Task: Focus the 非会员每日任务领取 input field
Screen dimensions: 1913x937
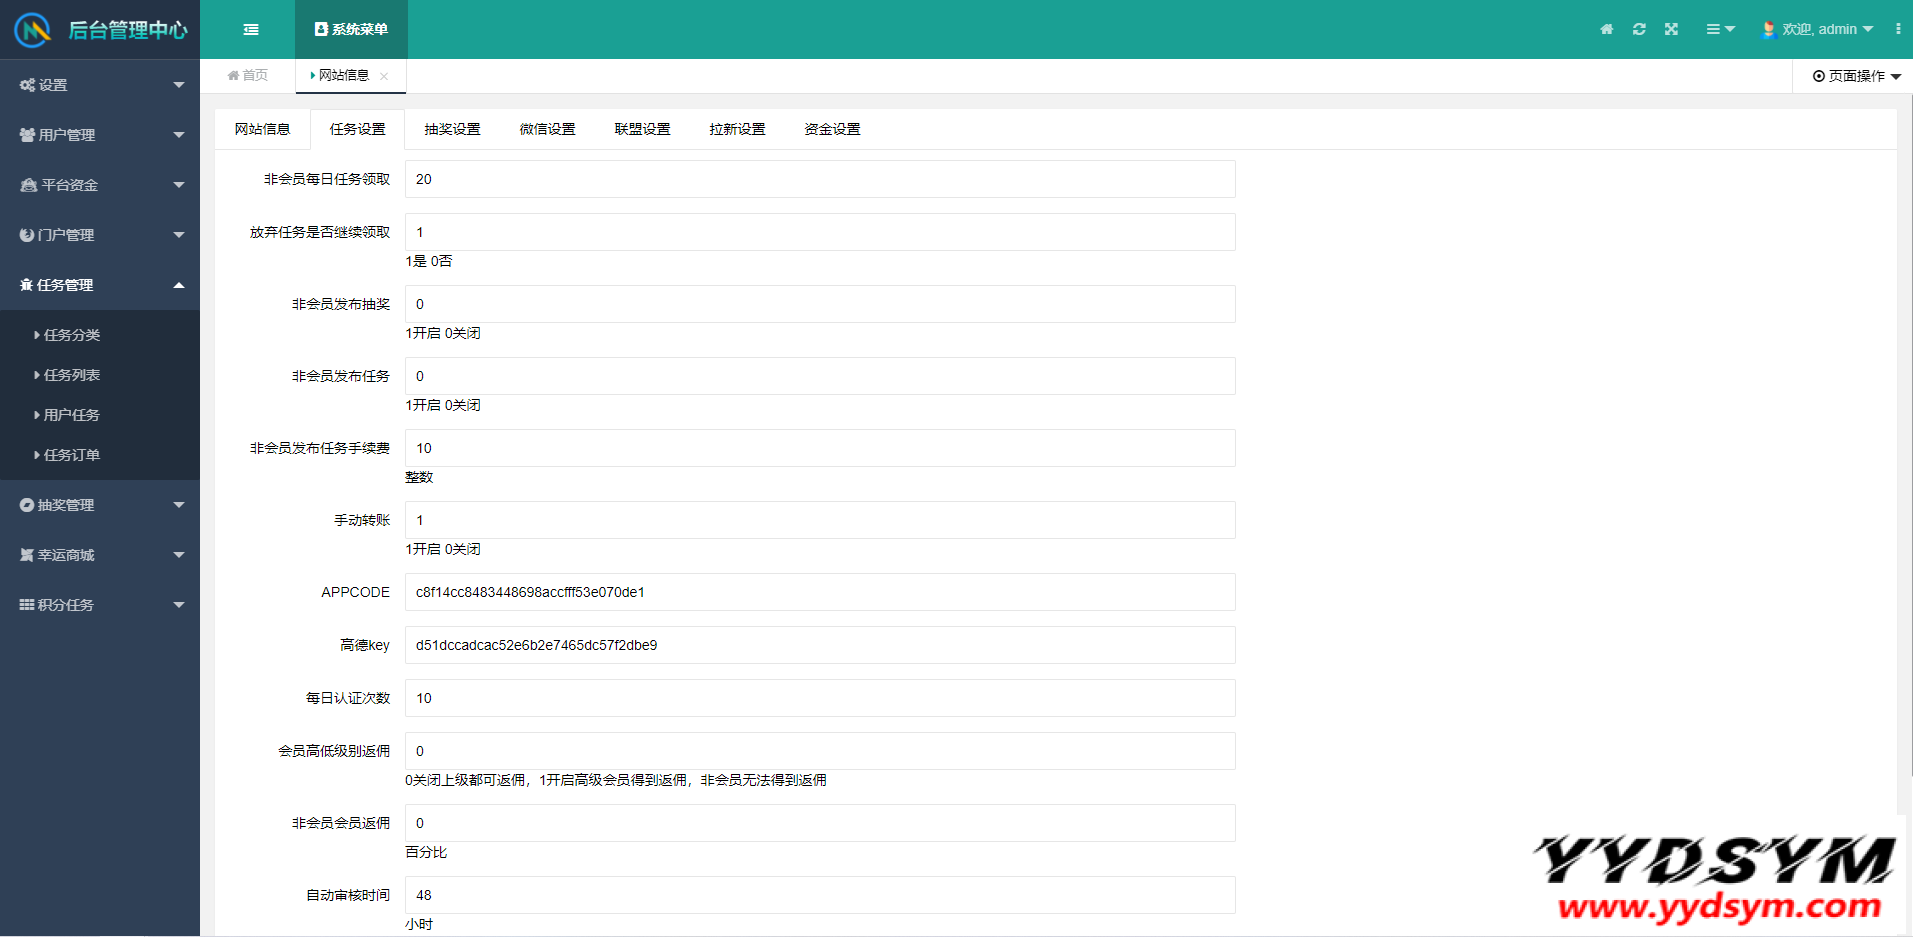Action: coord(819,179)
